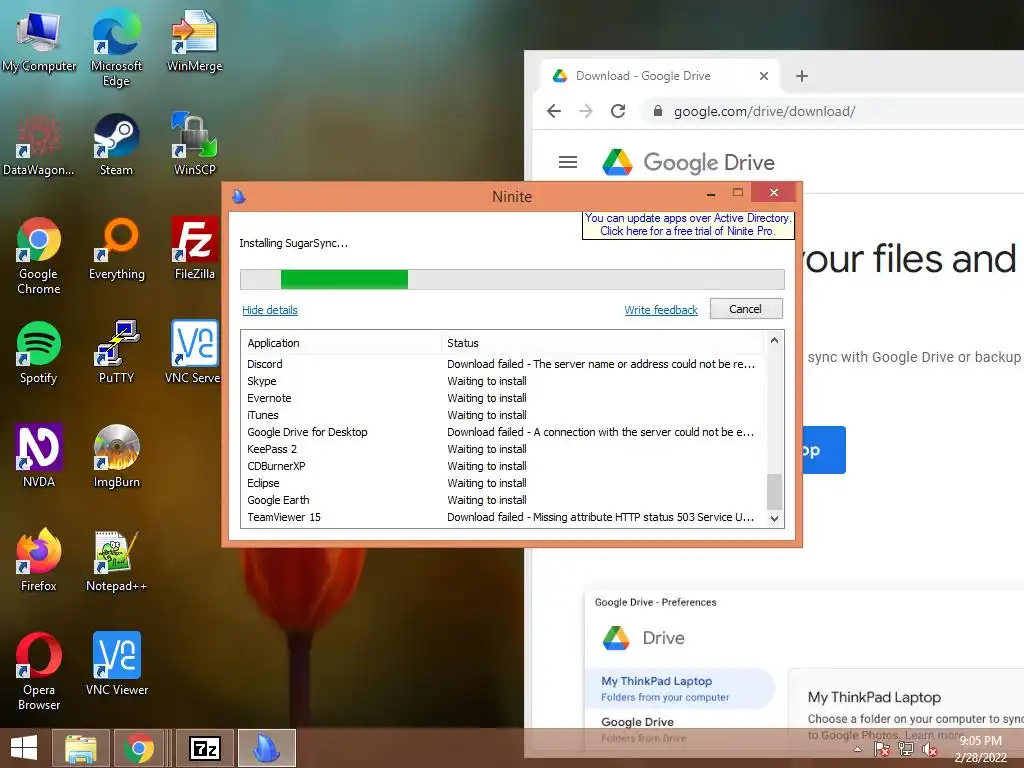This screenshot has height=768, width=1024.
Task: Open the Everything search shortcut
Action: click(116, 249)
